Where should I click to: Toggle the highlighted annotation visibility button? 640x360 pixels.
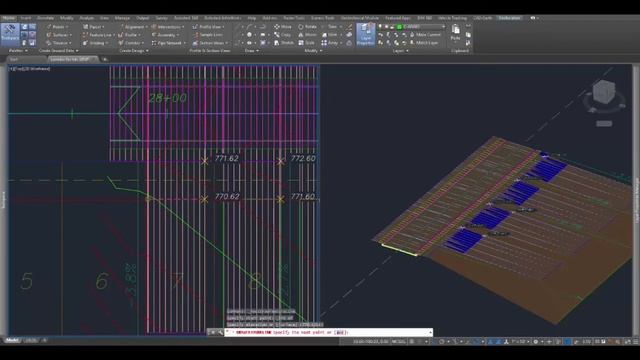pos(491,341)
